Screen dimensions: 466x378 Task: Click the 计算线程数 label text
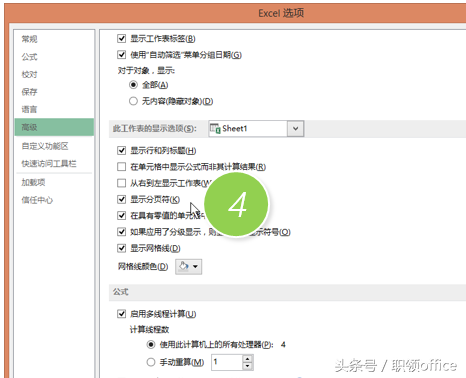[149, 330]
